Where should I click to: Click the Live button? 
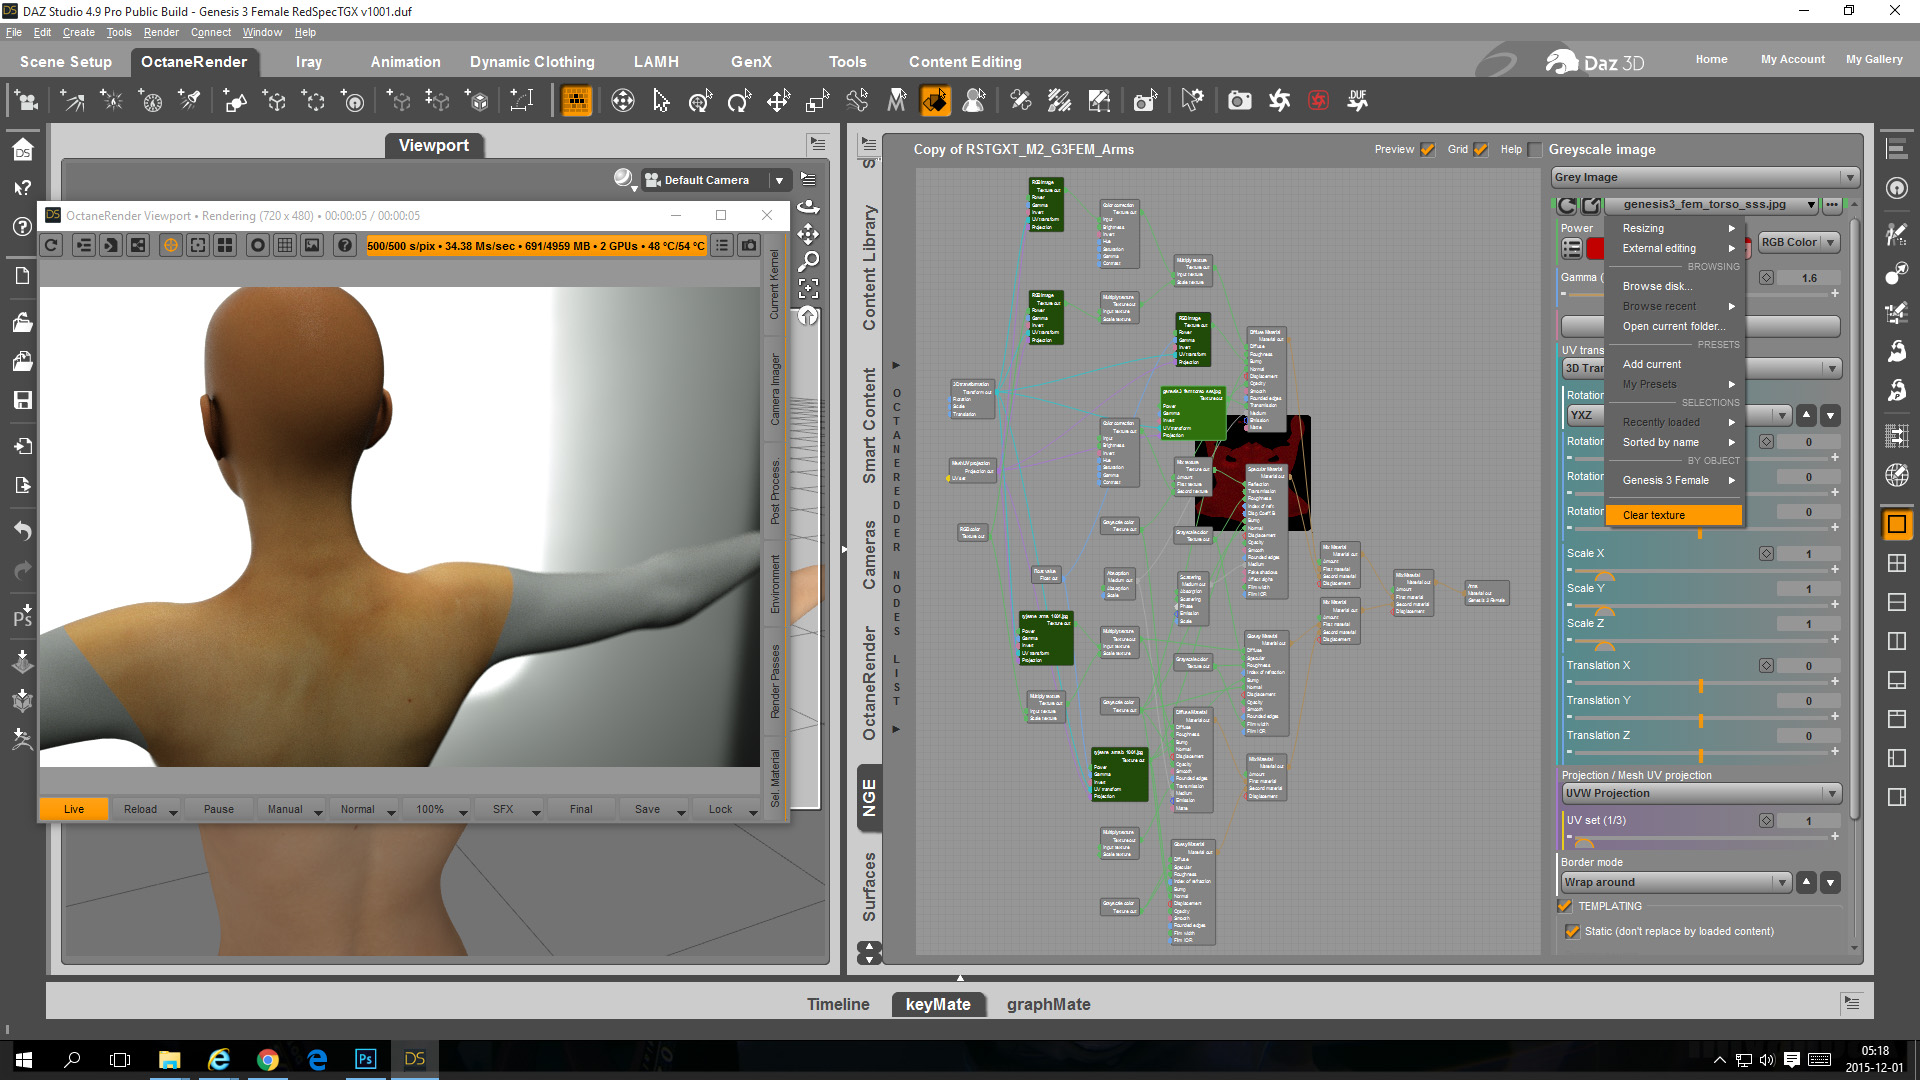point(74,810)
